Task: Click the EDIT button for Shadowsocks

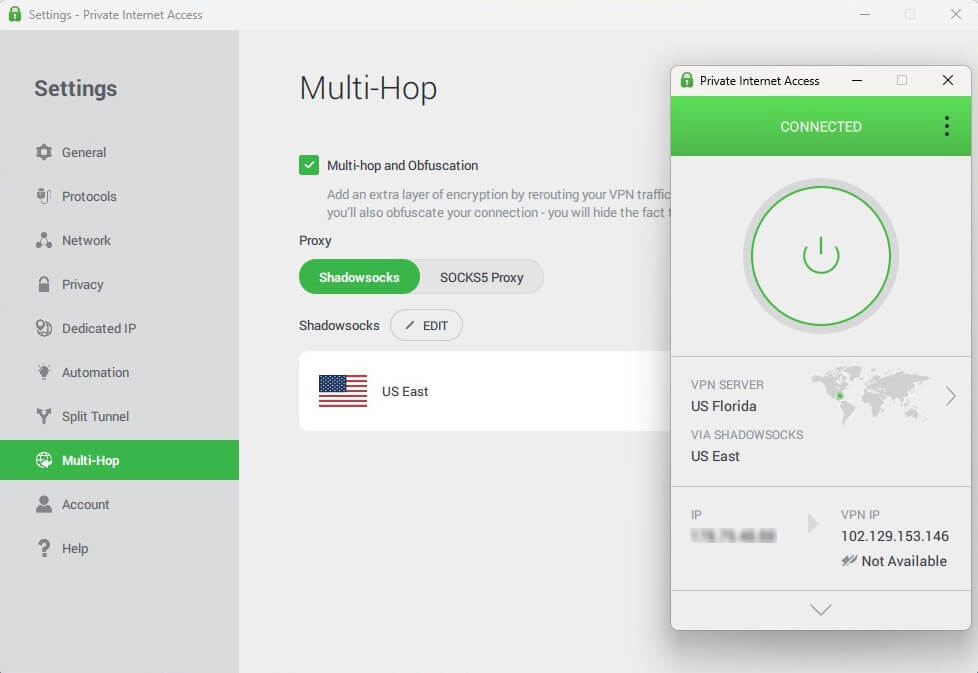Action: pos(426,325)
